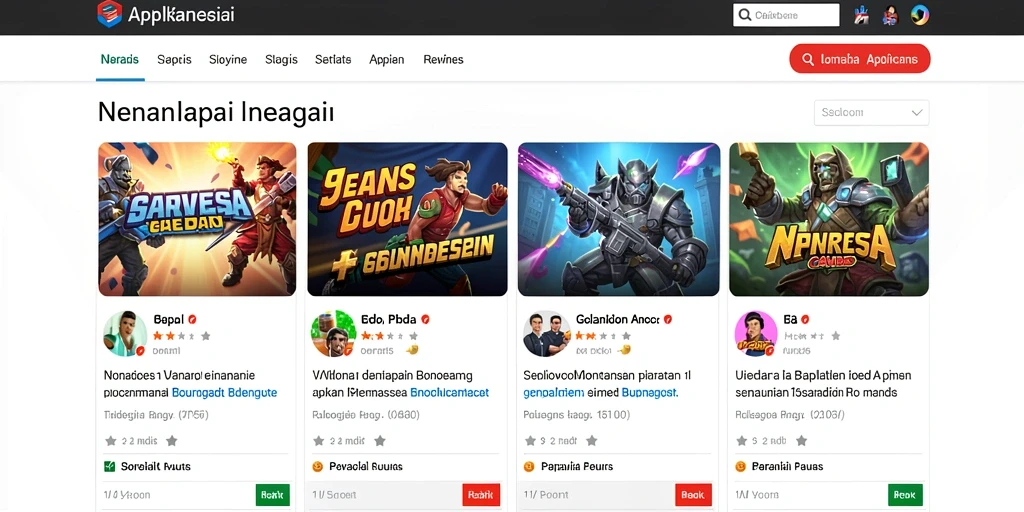Click the Paranila Peurs label

[577, 466]
